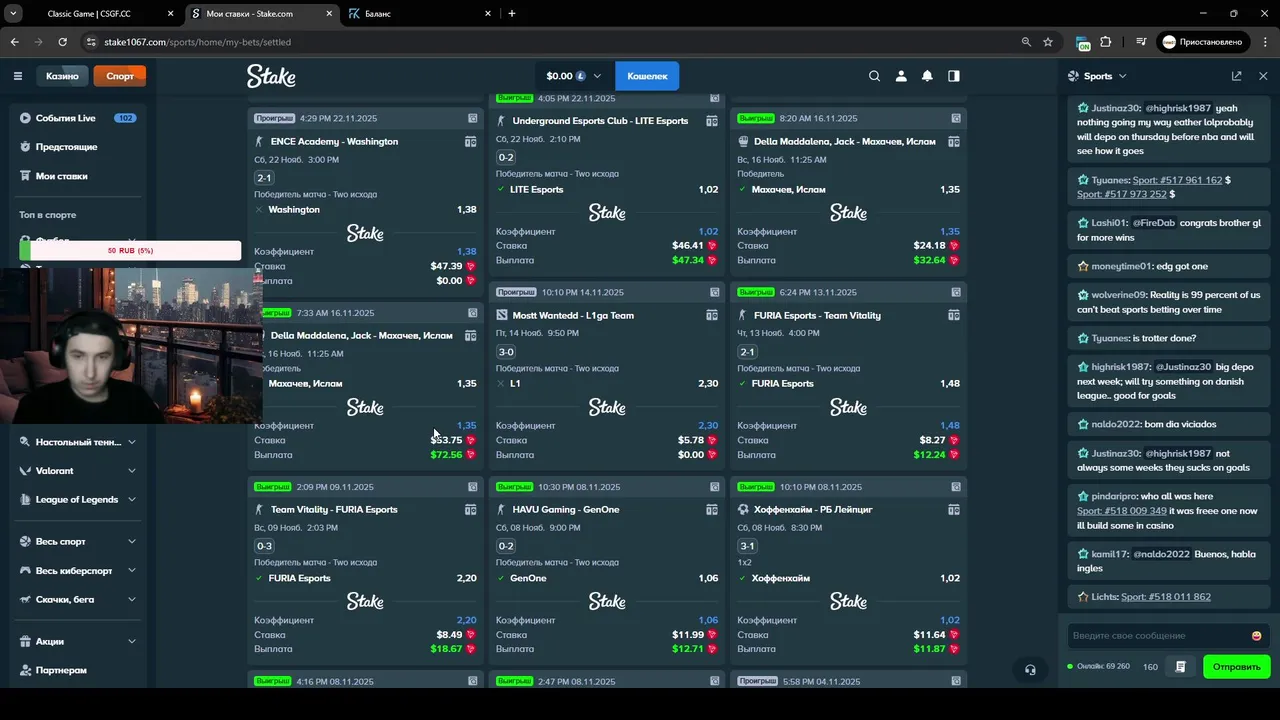Click into the chat message input field
Viewport: 1280px width, 720px height.
click(1160, 636)
